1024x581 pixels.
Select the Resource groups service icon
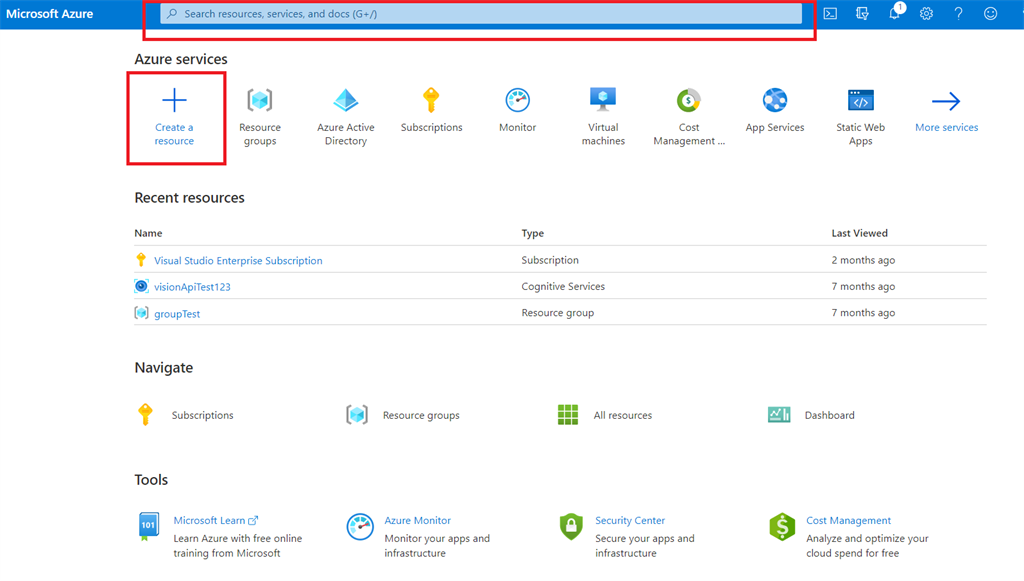(260, 100)
